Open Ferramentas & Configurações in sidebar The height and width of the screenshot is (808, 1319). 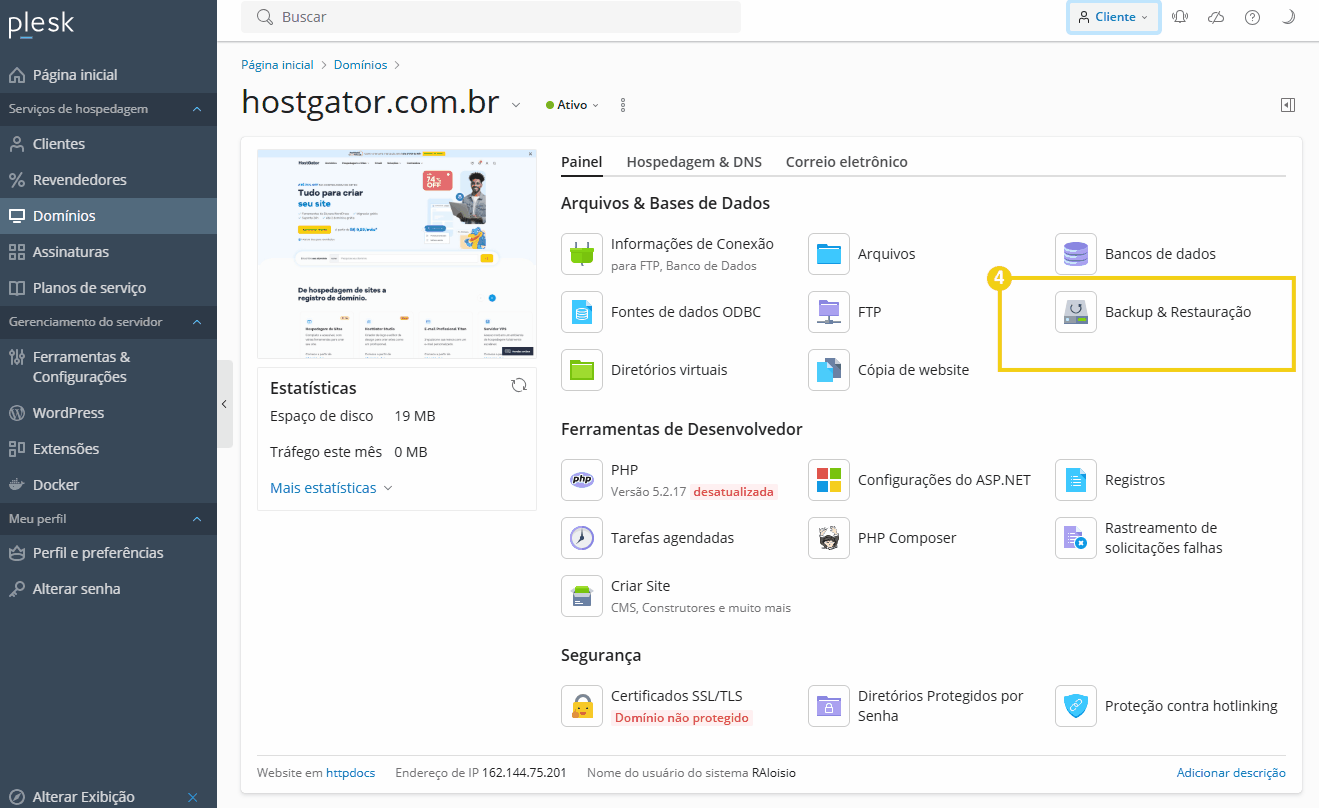pyautogui.click(x=108, y=367)
